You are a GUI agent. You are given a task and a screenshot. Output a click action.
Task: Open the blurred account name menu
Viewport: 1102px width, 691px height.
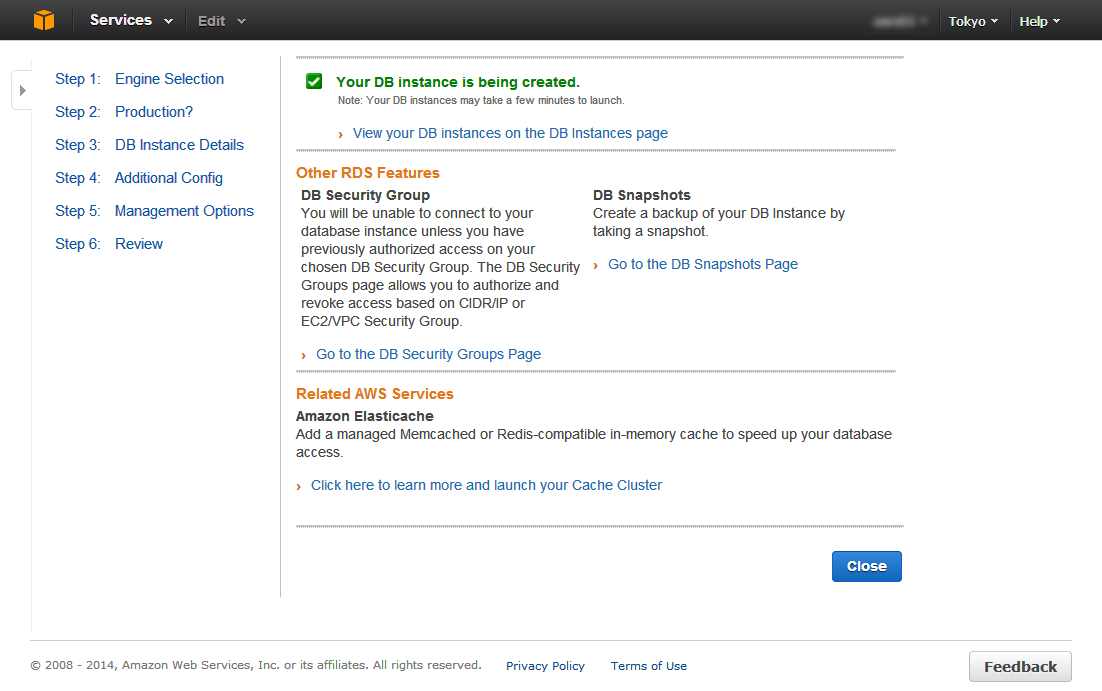pyautogui.click(x=900, y=21)
